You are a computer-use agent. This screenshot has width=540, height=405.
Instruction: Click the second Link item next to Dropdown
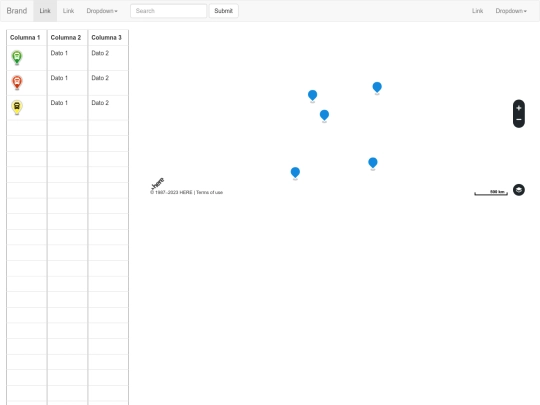[x=68, y=11]
